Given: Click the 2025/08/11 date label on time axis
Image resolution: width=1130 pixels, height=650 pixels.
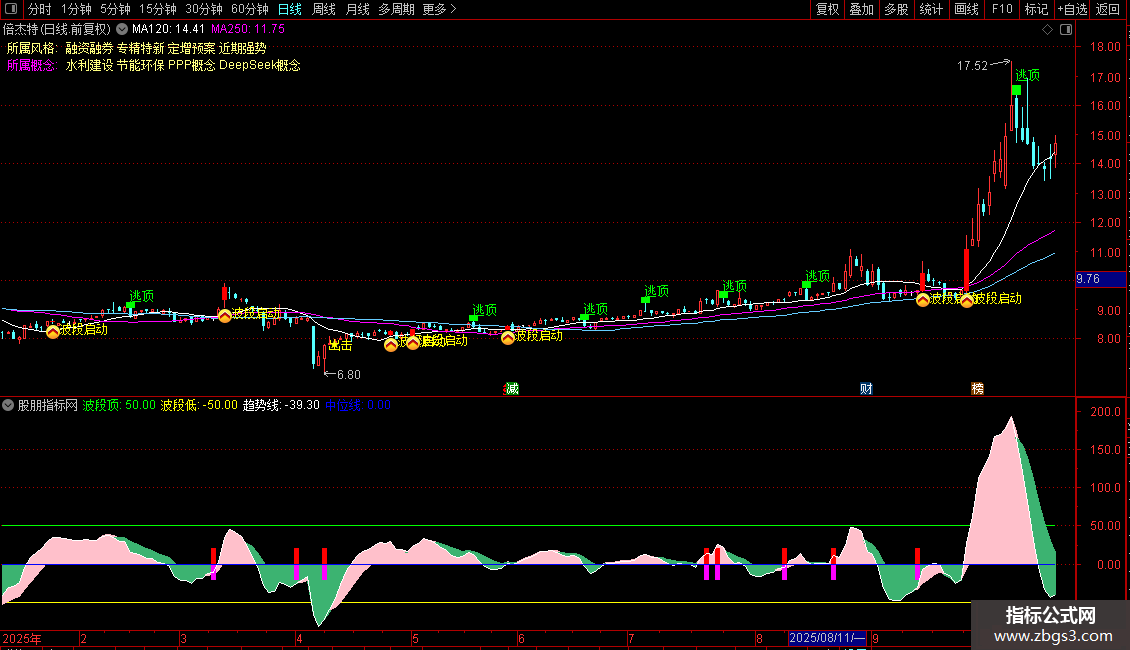Looking at the screenshot, I should [827, 638].
